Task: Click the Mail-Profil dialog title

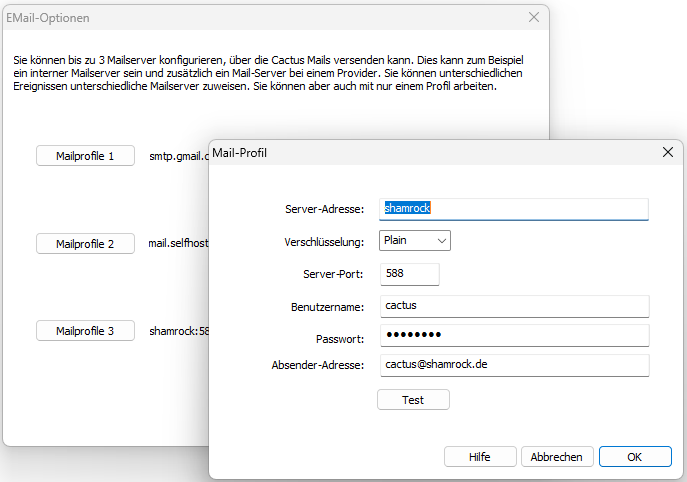Action: [240, 153]
